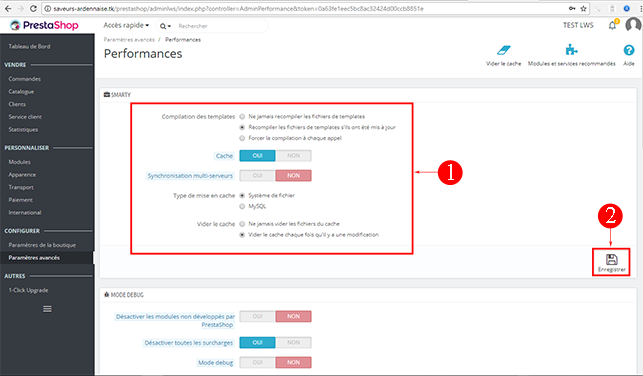643x376 pixels.
Task: Click the Mode debug field label
Action: coord(216,362)
